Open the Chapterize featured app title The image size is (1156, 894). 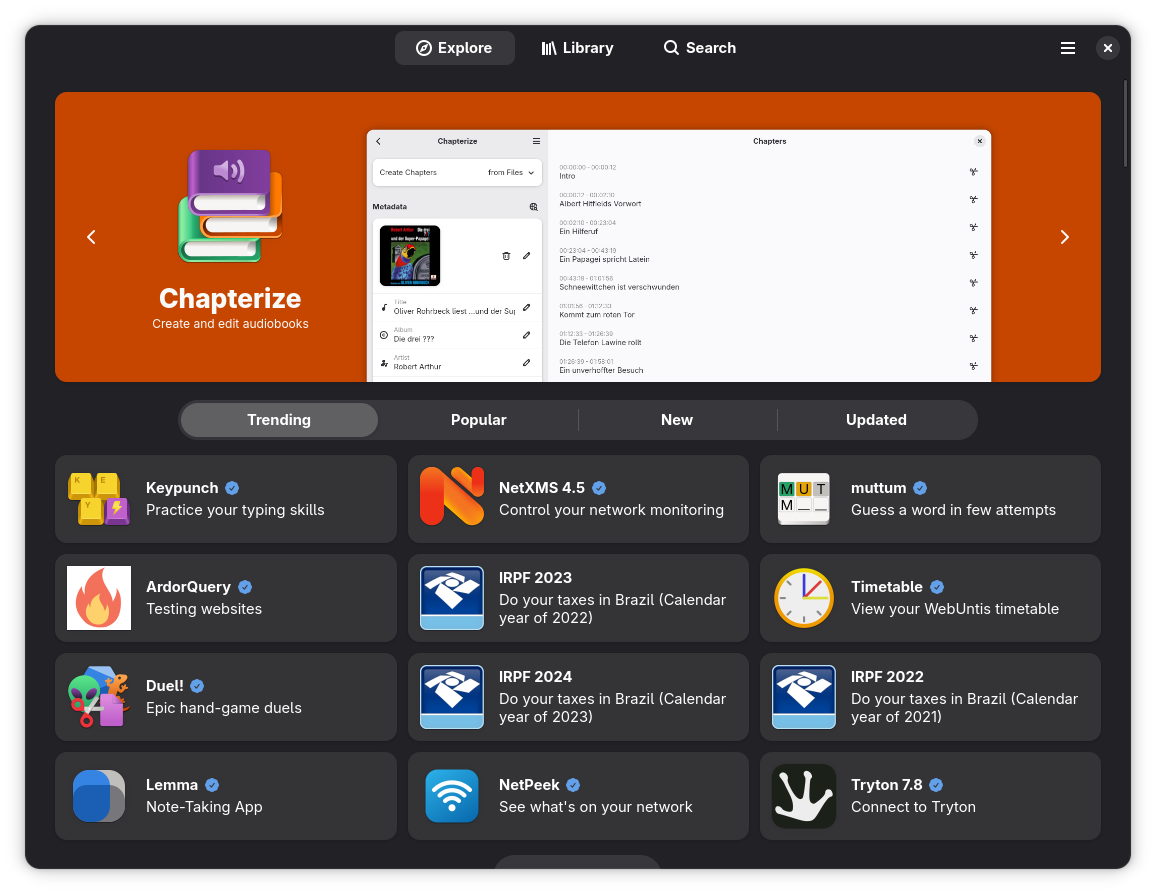point(230,298)
